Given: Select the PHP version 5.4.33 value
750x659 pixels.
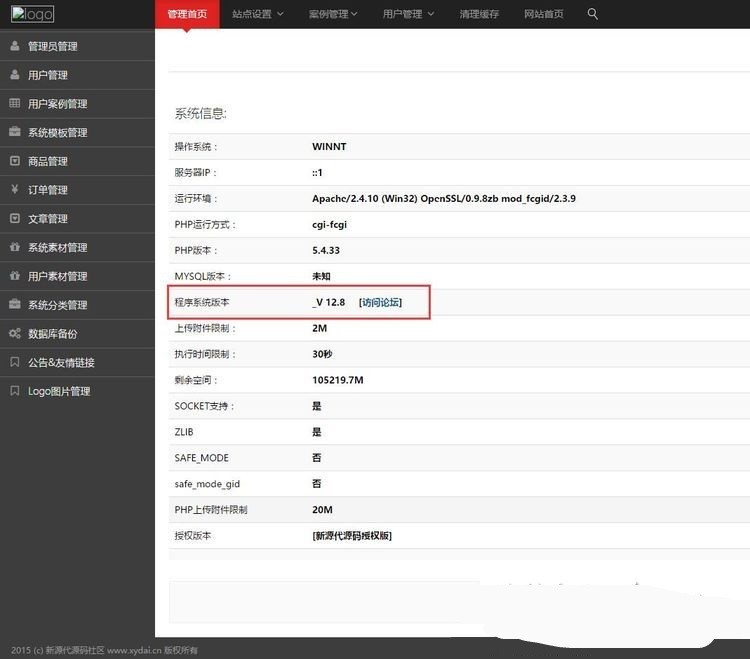Looking at the screenshot, I should click(x=326, y=251).
